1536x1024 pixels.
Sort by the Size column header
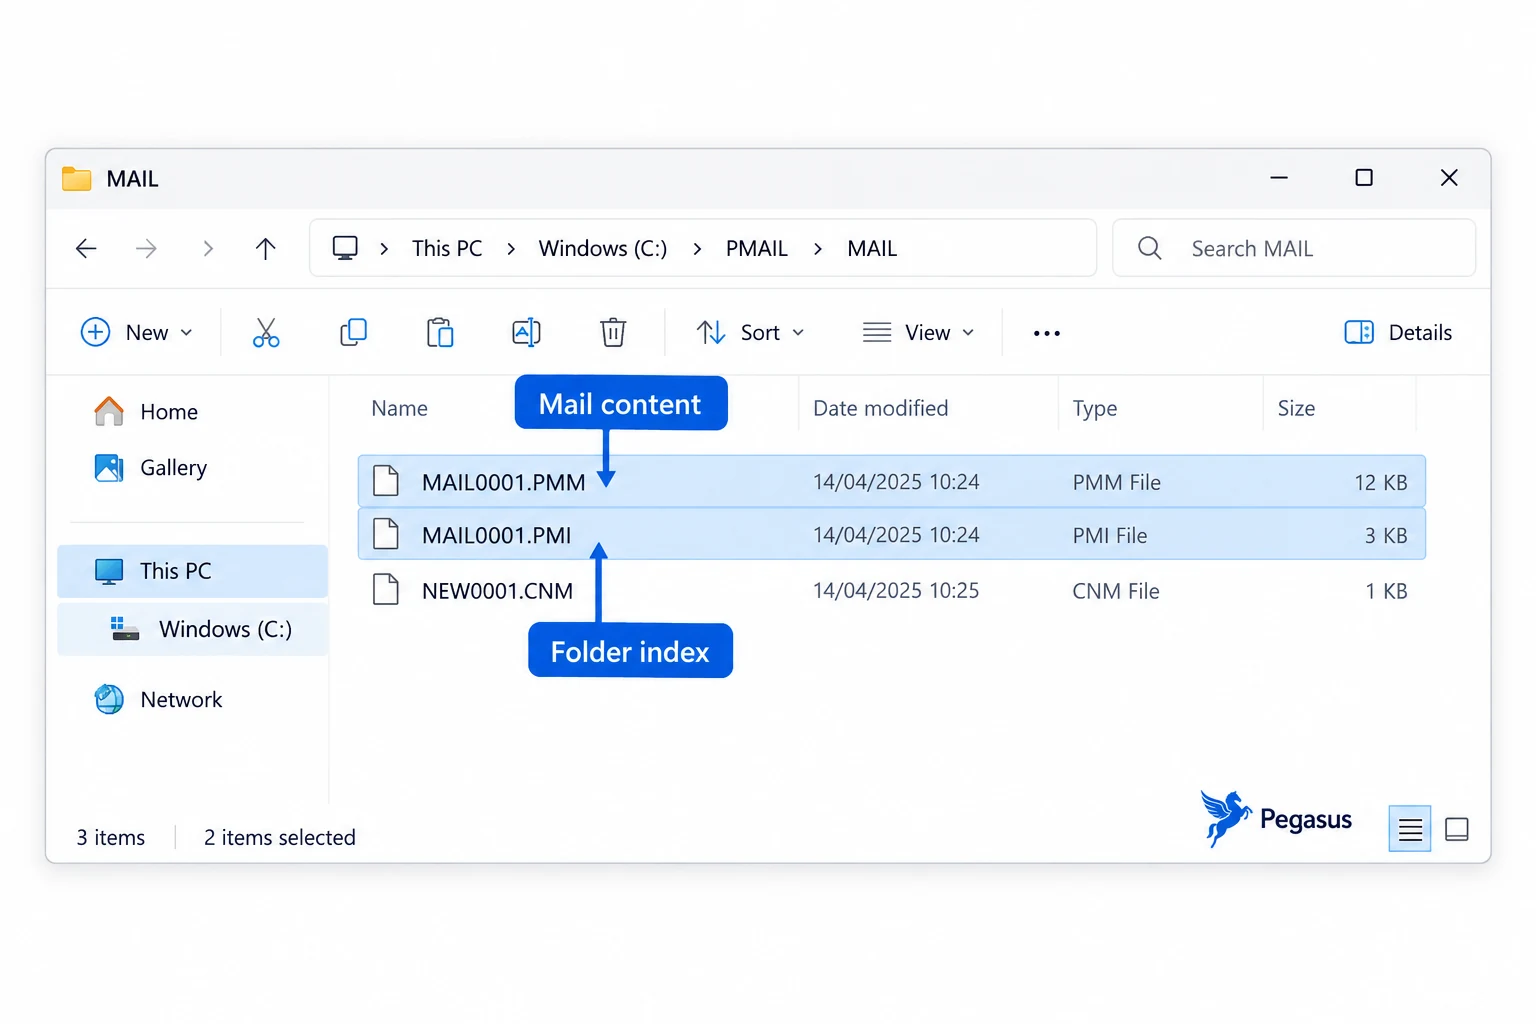pos(1296,408)
